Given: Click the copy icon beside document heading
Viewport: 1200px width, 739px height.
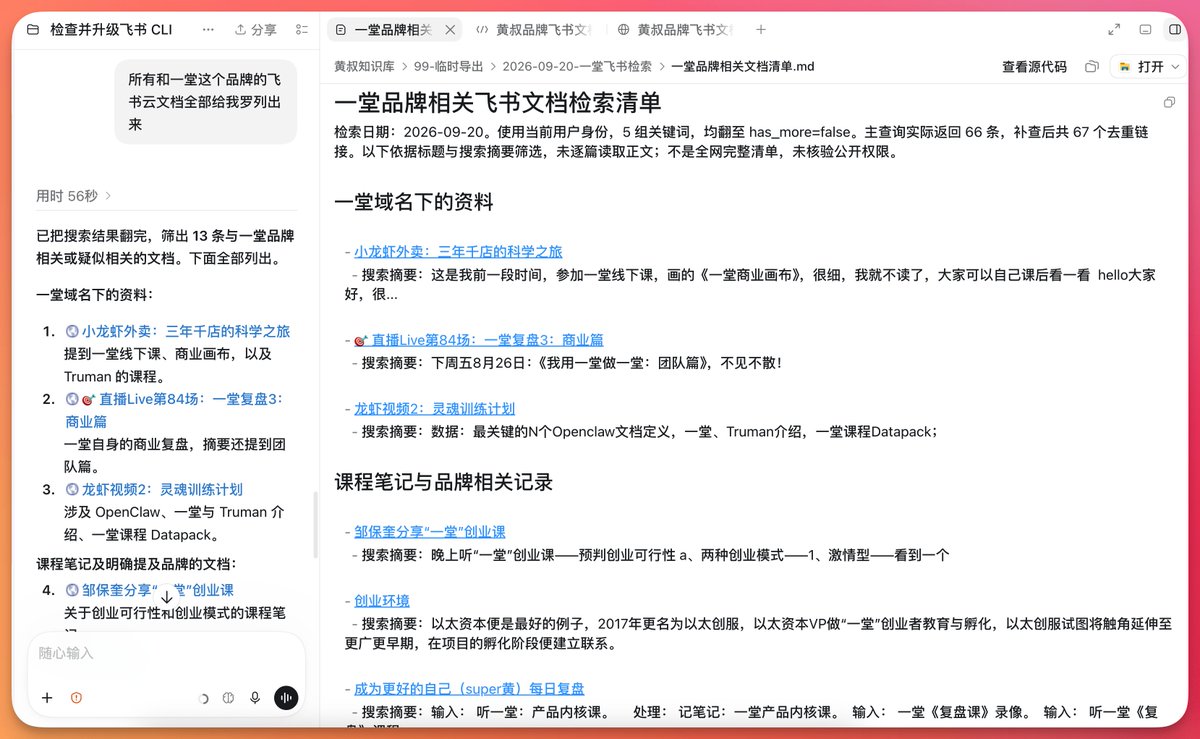Looking at the screenshot, I should click(1169, 103).
